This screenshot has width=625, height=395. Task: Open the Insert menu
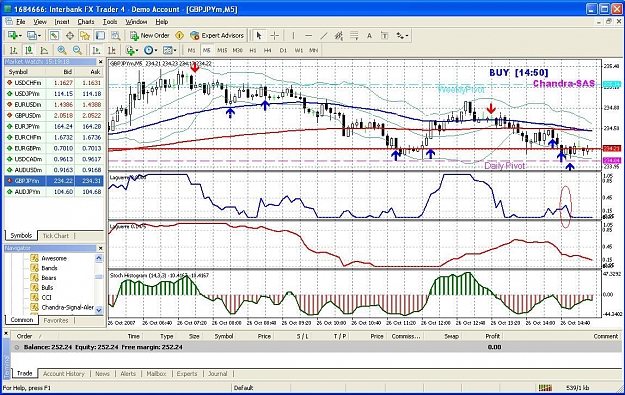[x=62, y=22]
